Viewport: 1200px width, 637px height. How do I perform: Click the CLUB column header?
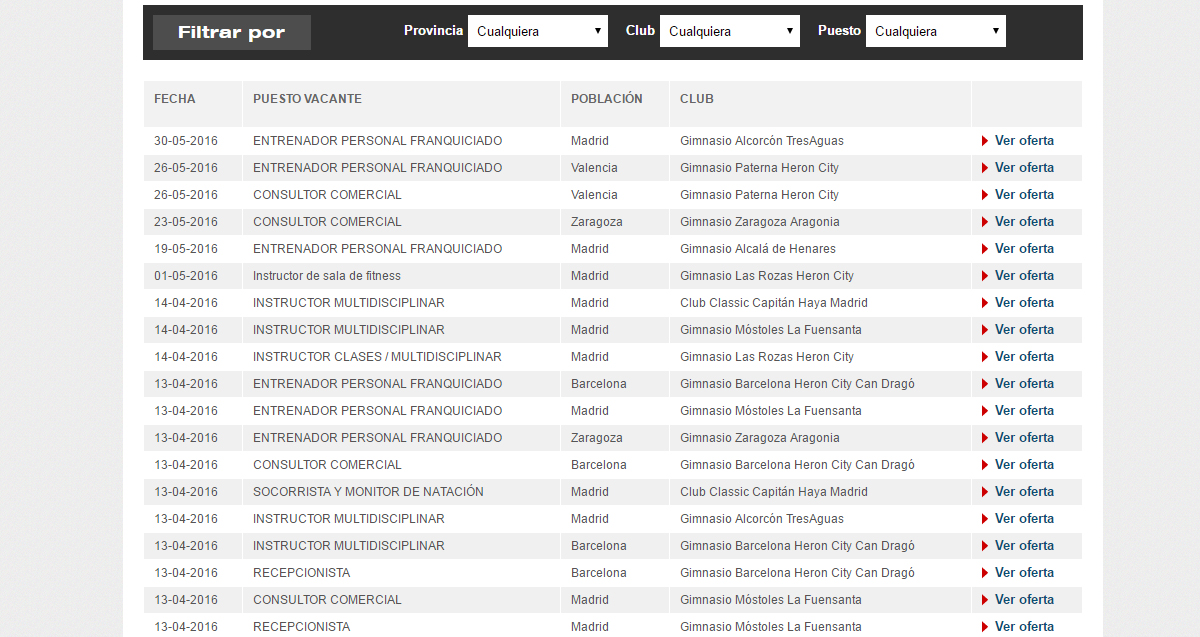pos(697,99)
